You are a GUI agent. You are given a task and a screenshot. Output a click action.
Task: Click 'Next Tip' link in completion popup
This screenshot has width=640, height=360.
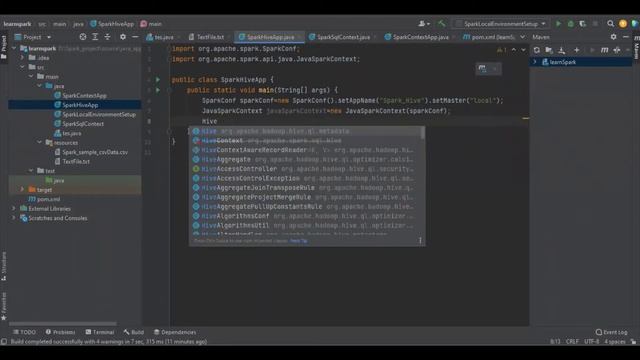pyautogui.click(x=299, y=241)
